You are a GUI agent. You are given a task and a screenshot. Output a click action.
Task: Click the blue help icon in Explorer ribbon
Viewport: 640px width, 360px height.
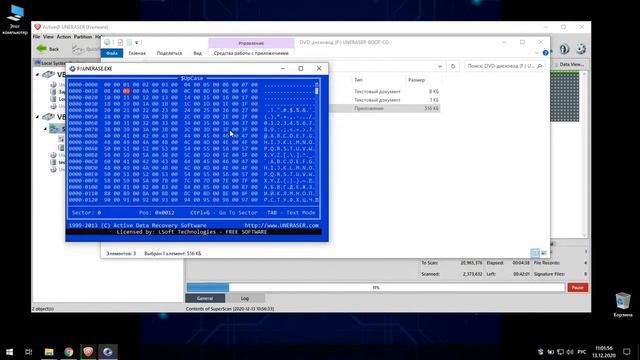(545, 53)
